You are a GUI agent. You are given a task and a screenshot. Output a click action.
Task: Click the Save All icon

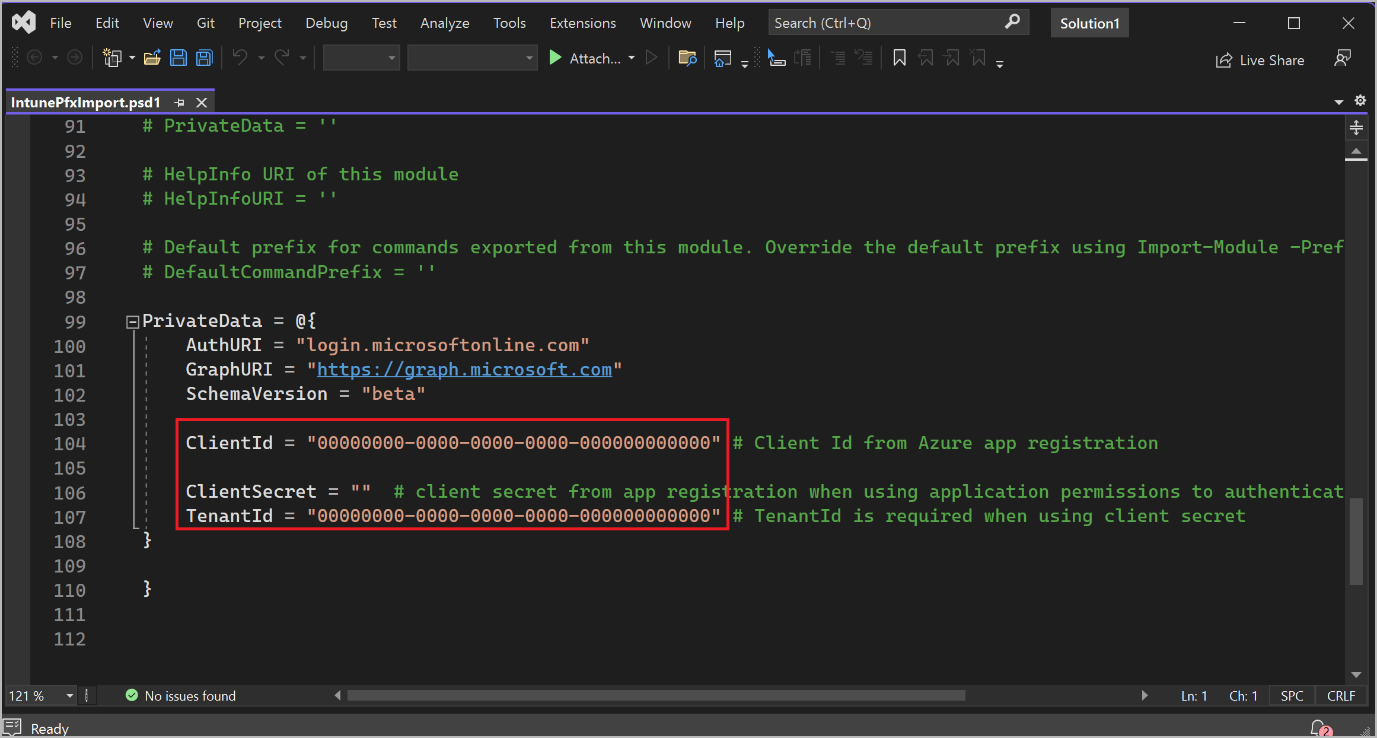pyautogui.click(x=204, y=59)
